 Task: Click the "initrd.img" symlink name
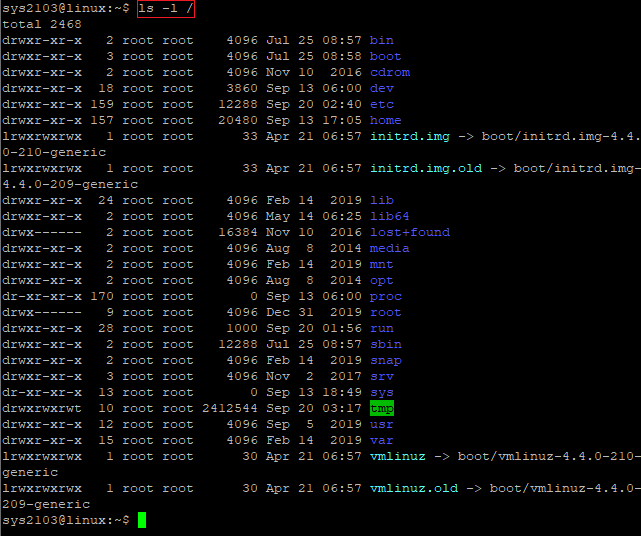[x=410, y=136]
